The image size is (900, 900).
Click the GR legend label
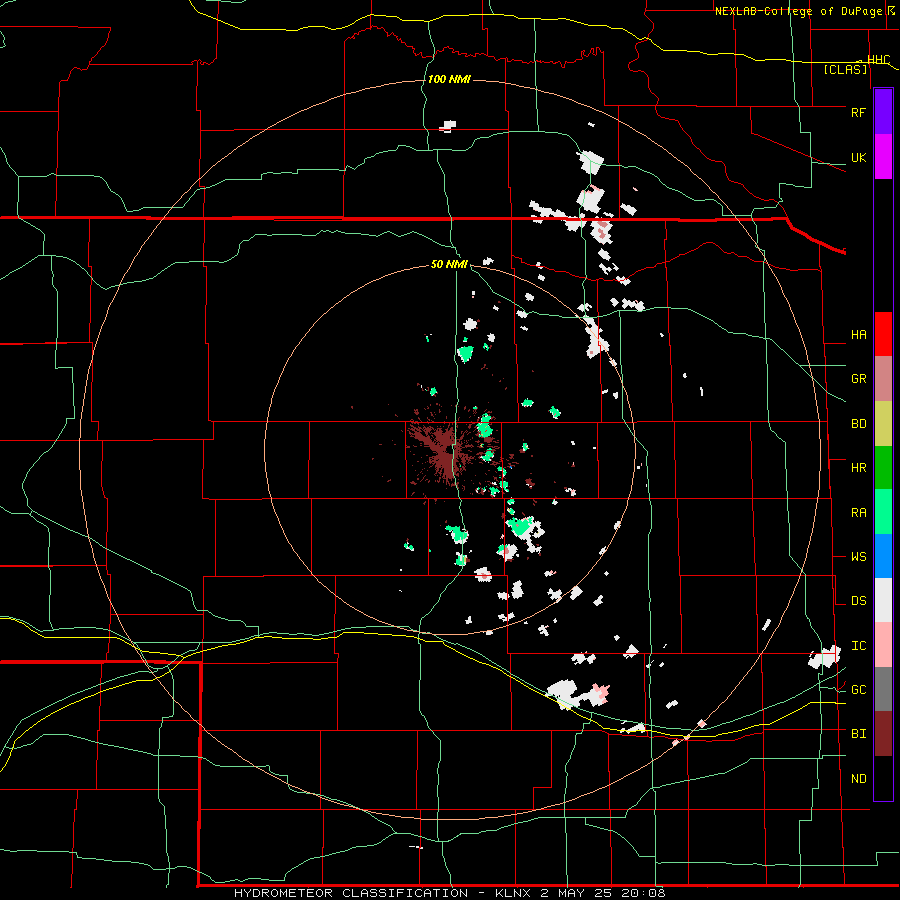coord(858,378)
